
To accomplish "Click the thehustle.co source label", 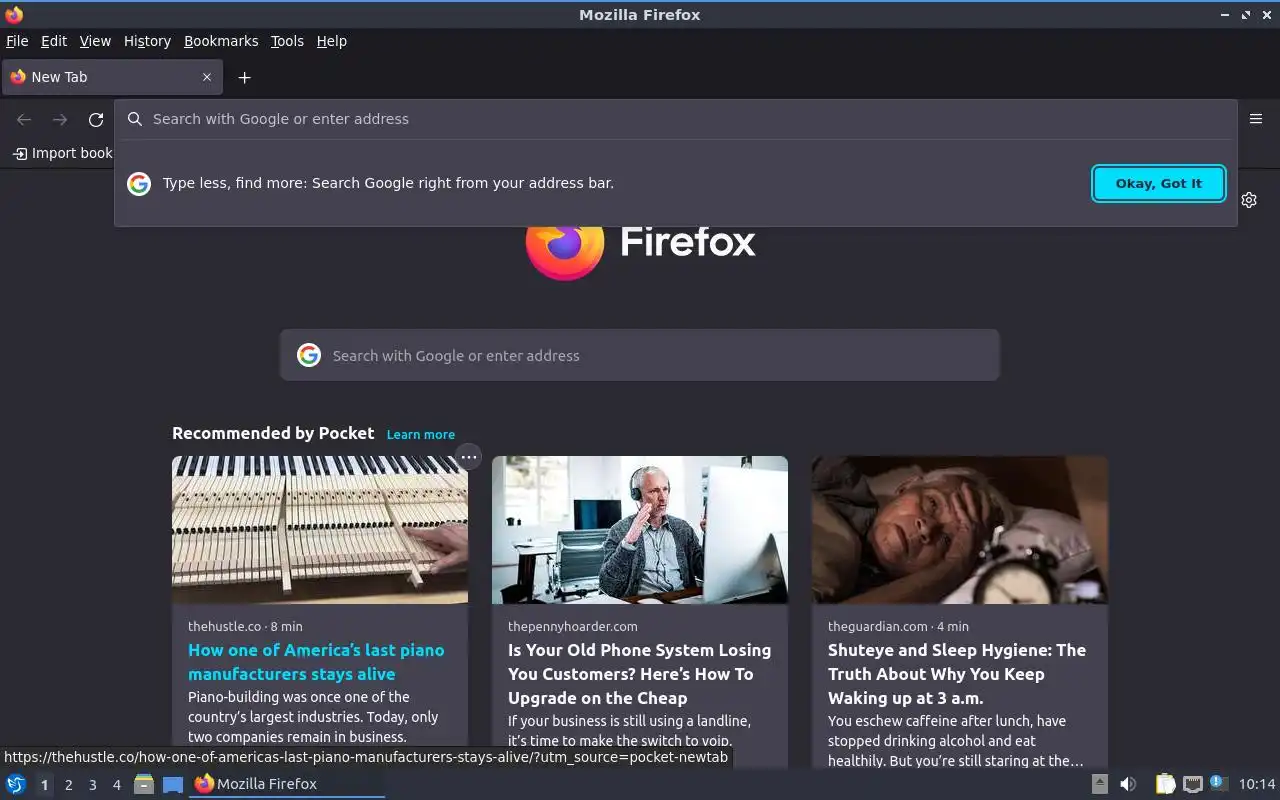I will (224, 626).
